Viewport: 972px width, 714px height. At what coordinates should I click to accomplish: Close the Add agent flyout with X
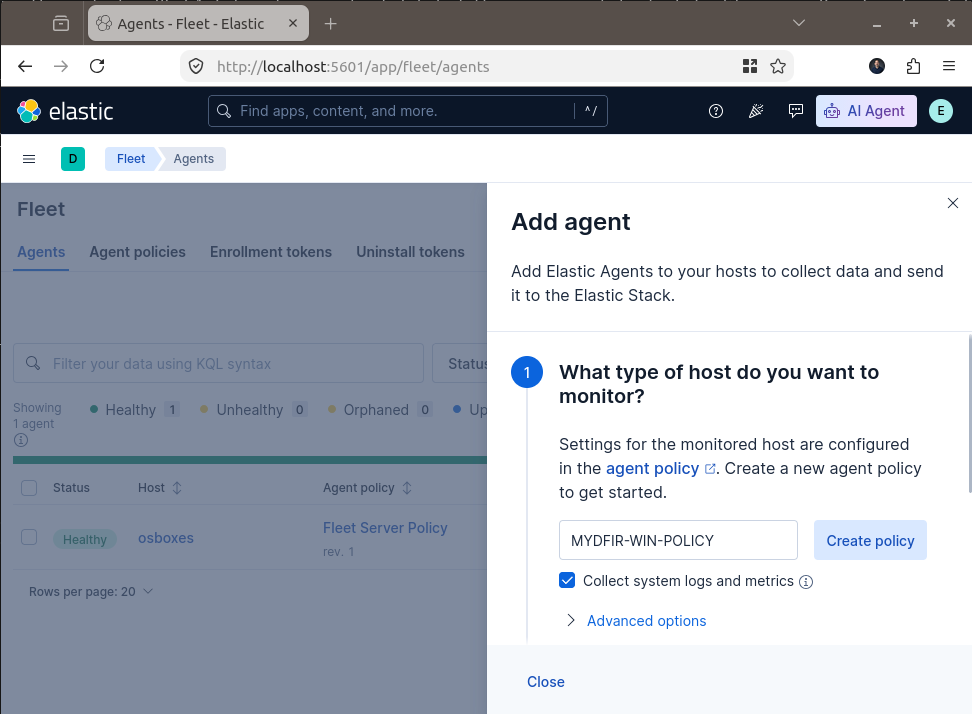[x=953, y=203]
